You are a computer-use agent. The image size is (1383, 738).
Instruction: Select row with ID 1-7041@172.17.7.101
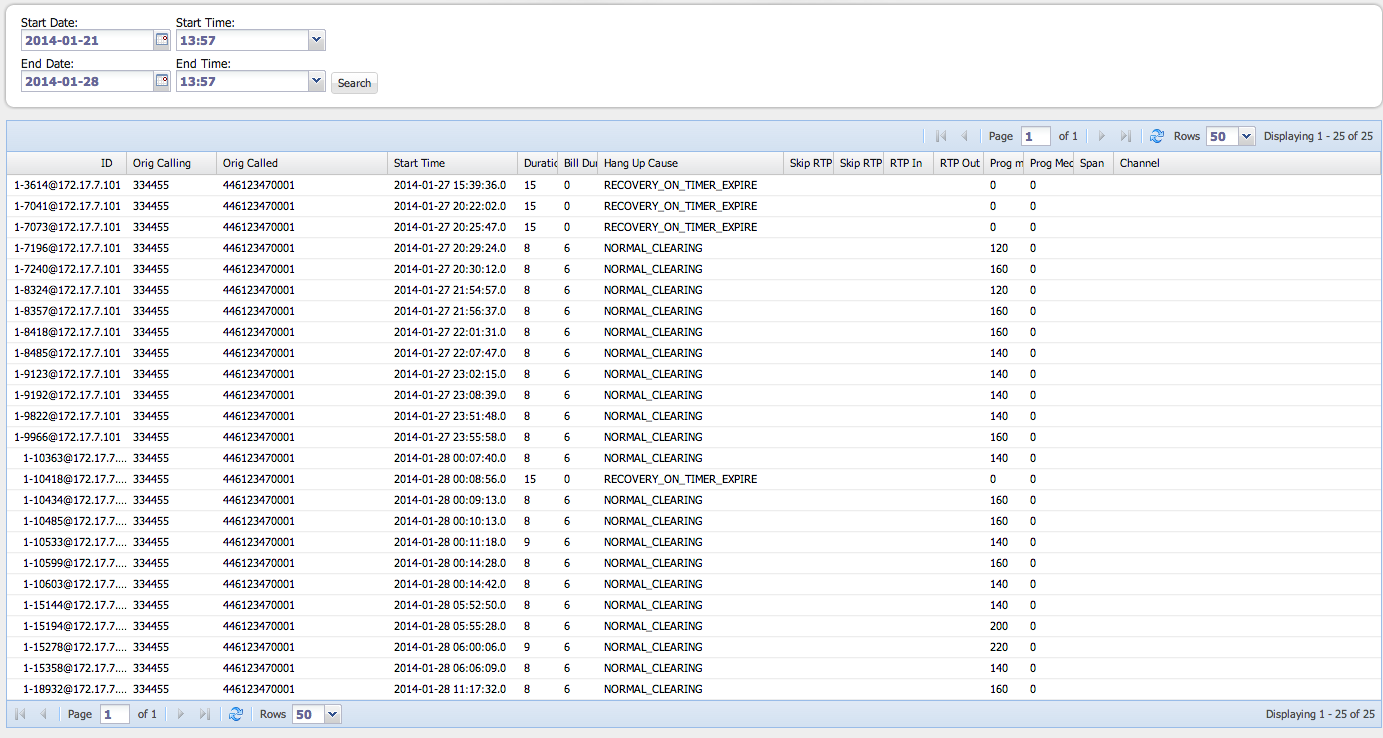[693, 206]
